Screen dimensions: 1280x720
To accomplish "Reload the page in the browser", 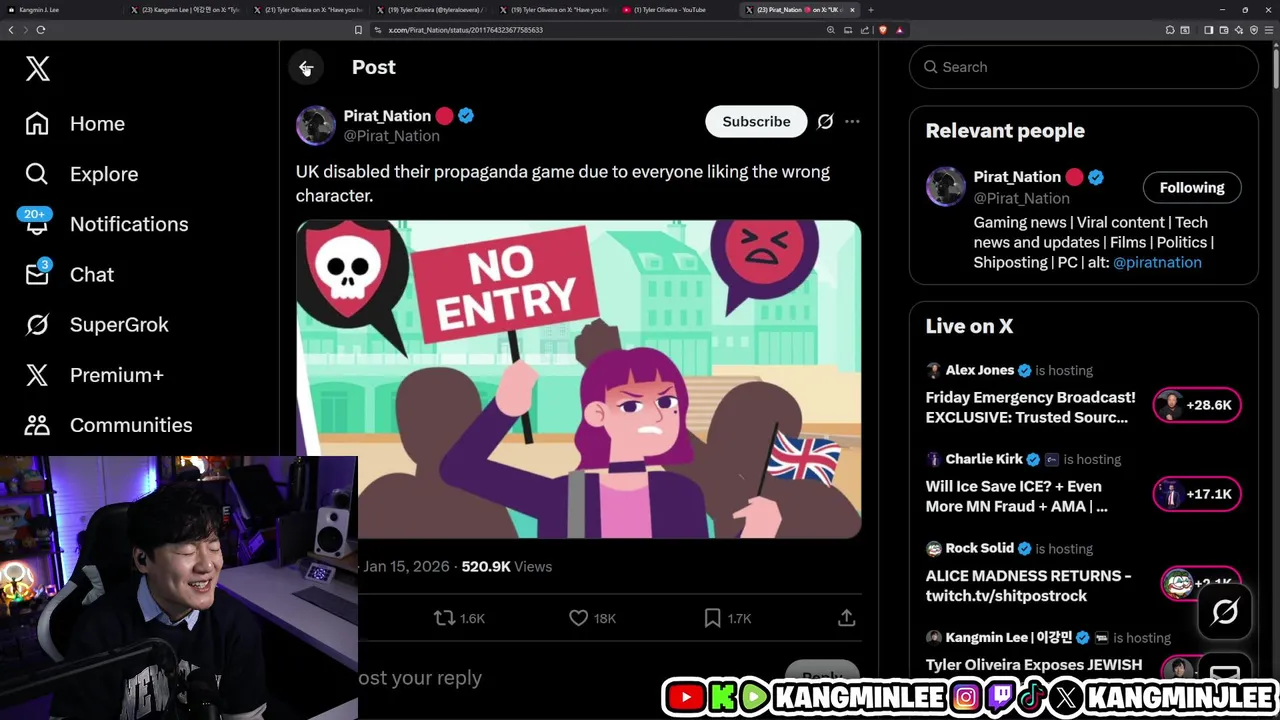I will (x=41, y=30).
